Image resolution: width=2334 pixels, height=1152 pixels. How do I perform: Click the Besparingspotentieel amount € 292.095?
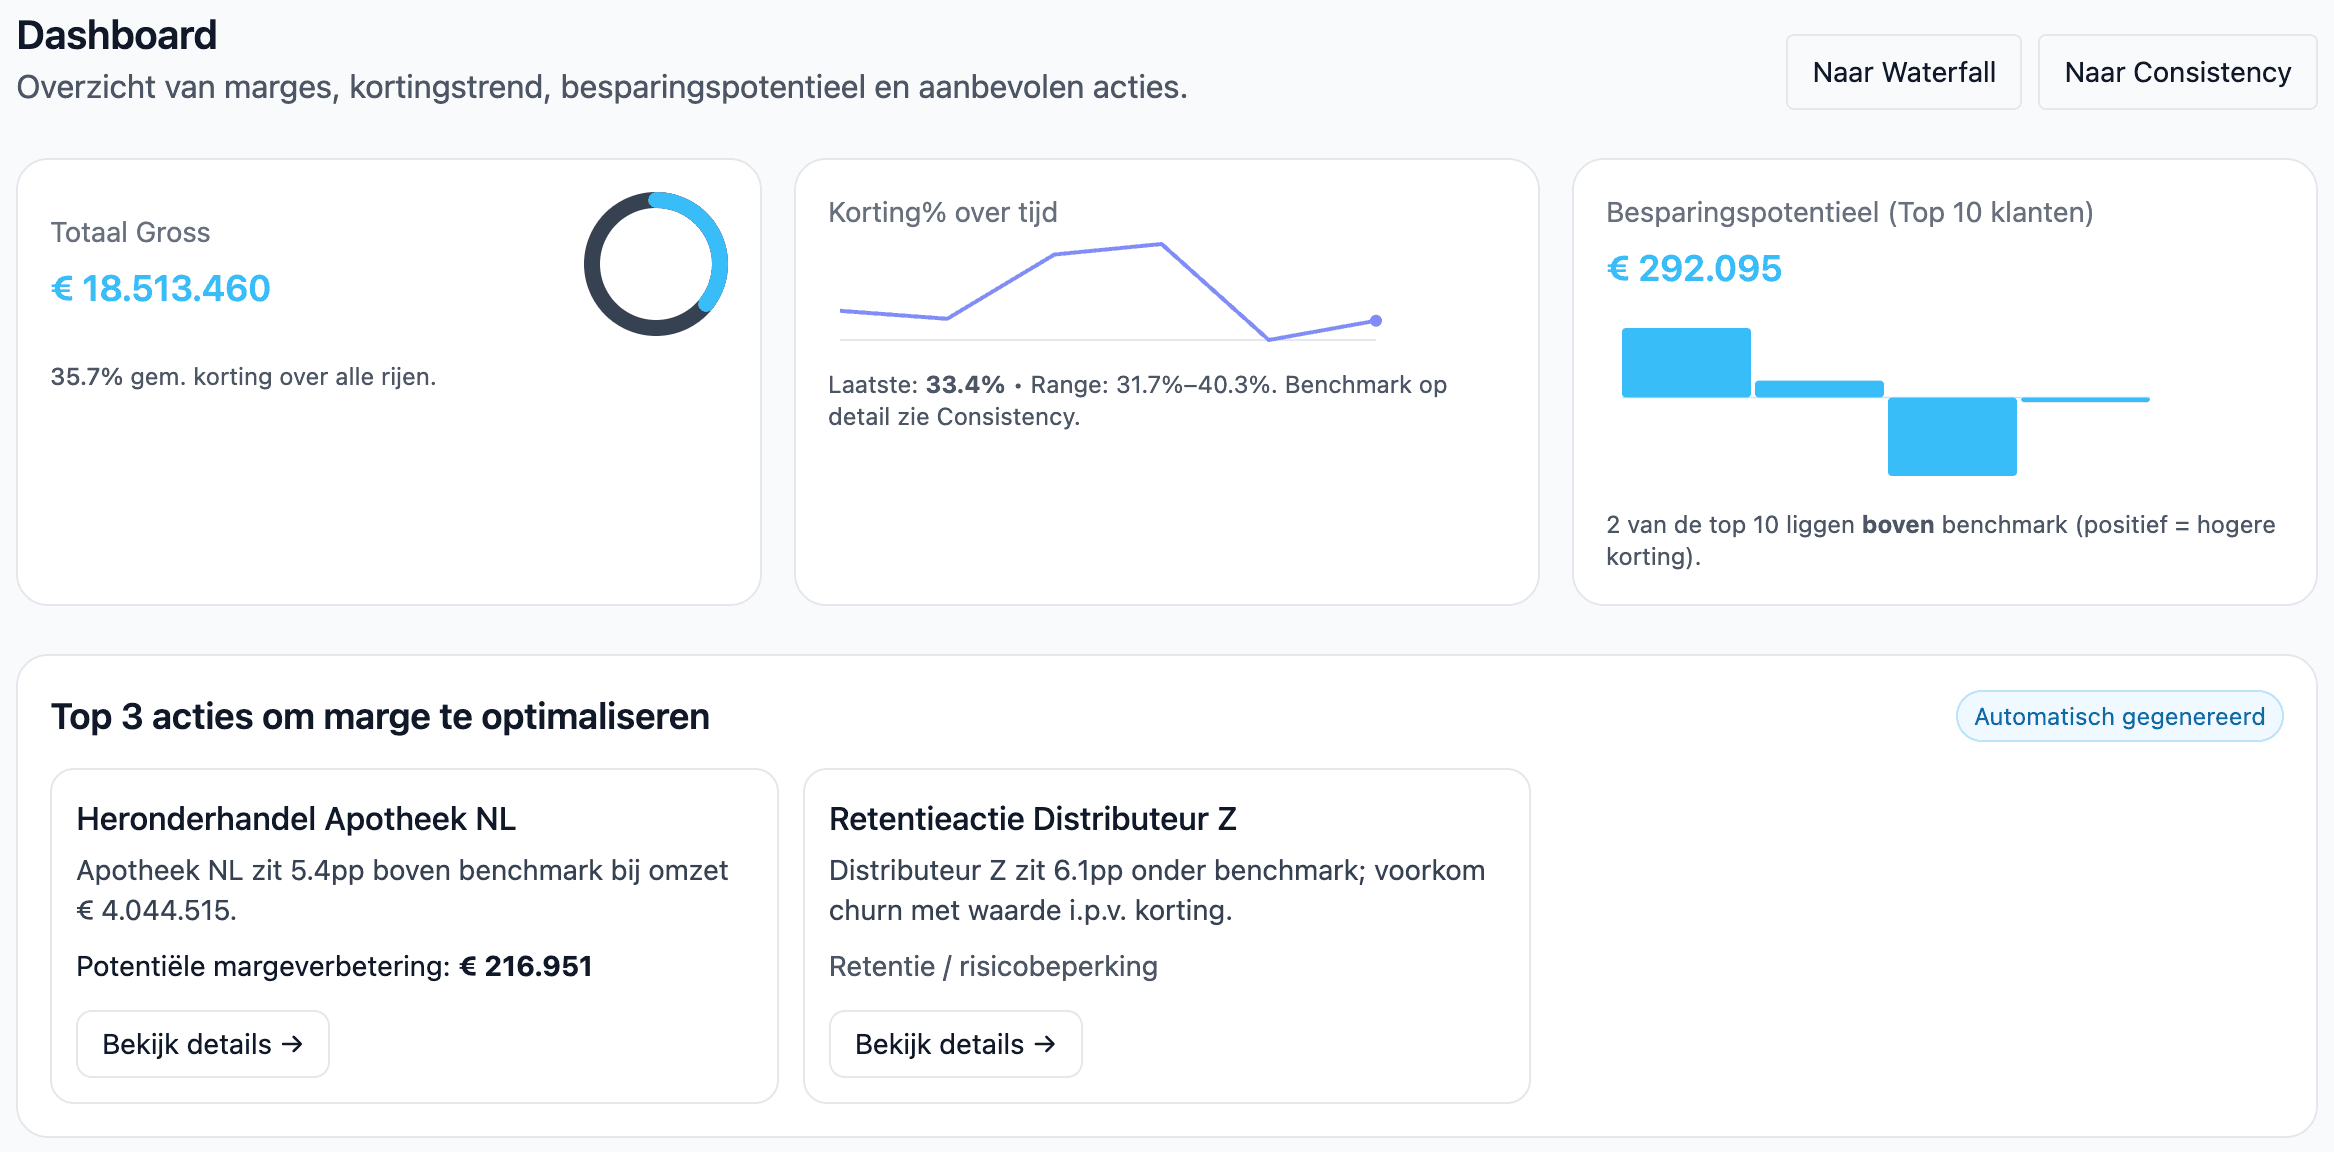coord(1694,268)
